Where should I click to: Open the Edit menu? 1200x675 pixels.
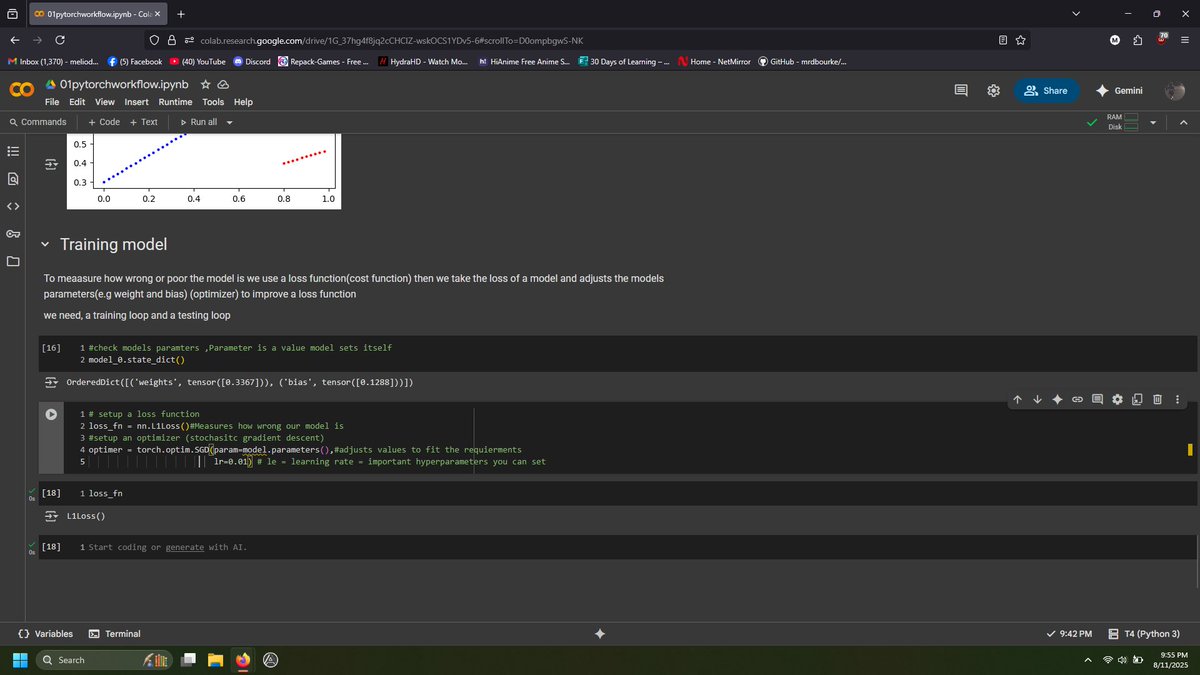coord(77,102)
